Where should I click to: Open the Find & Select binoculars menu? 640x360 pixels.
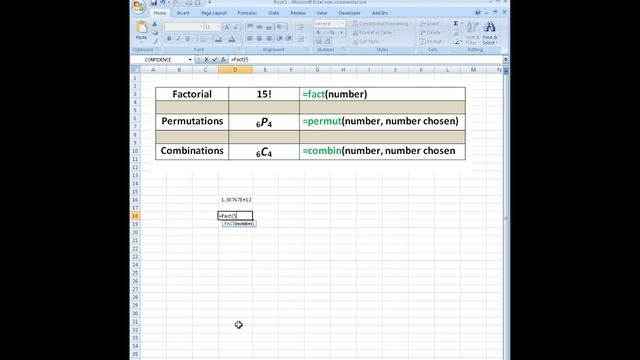point(490,33)
